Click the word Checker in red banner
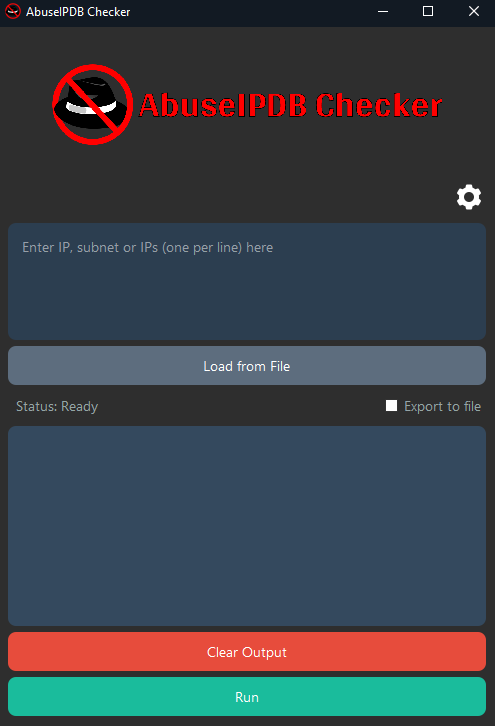 tap(379, 106)
